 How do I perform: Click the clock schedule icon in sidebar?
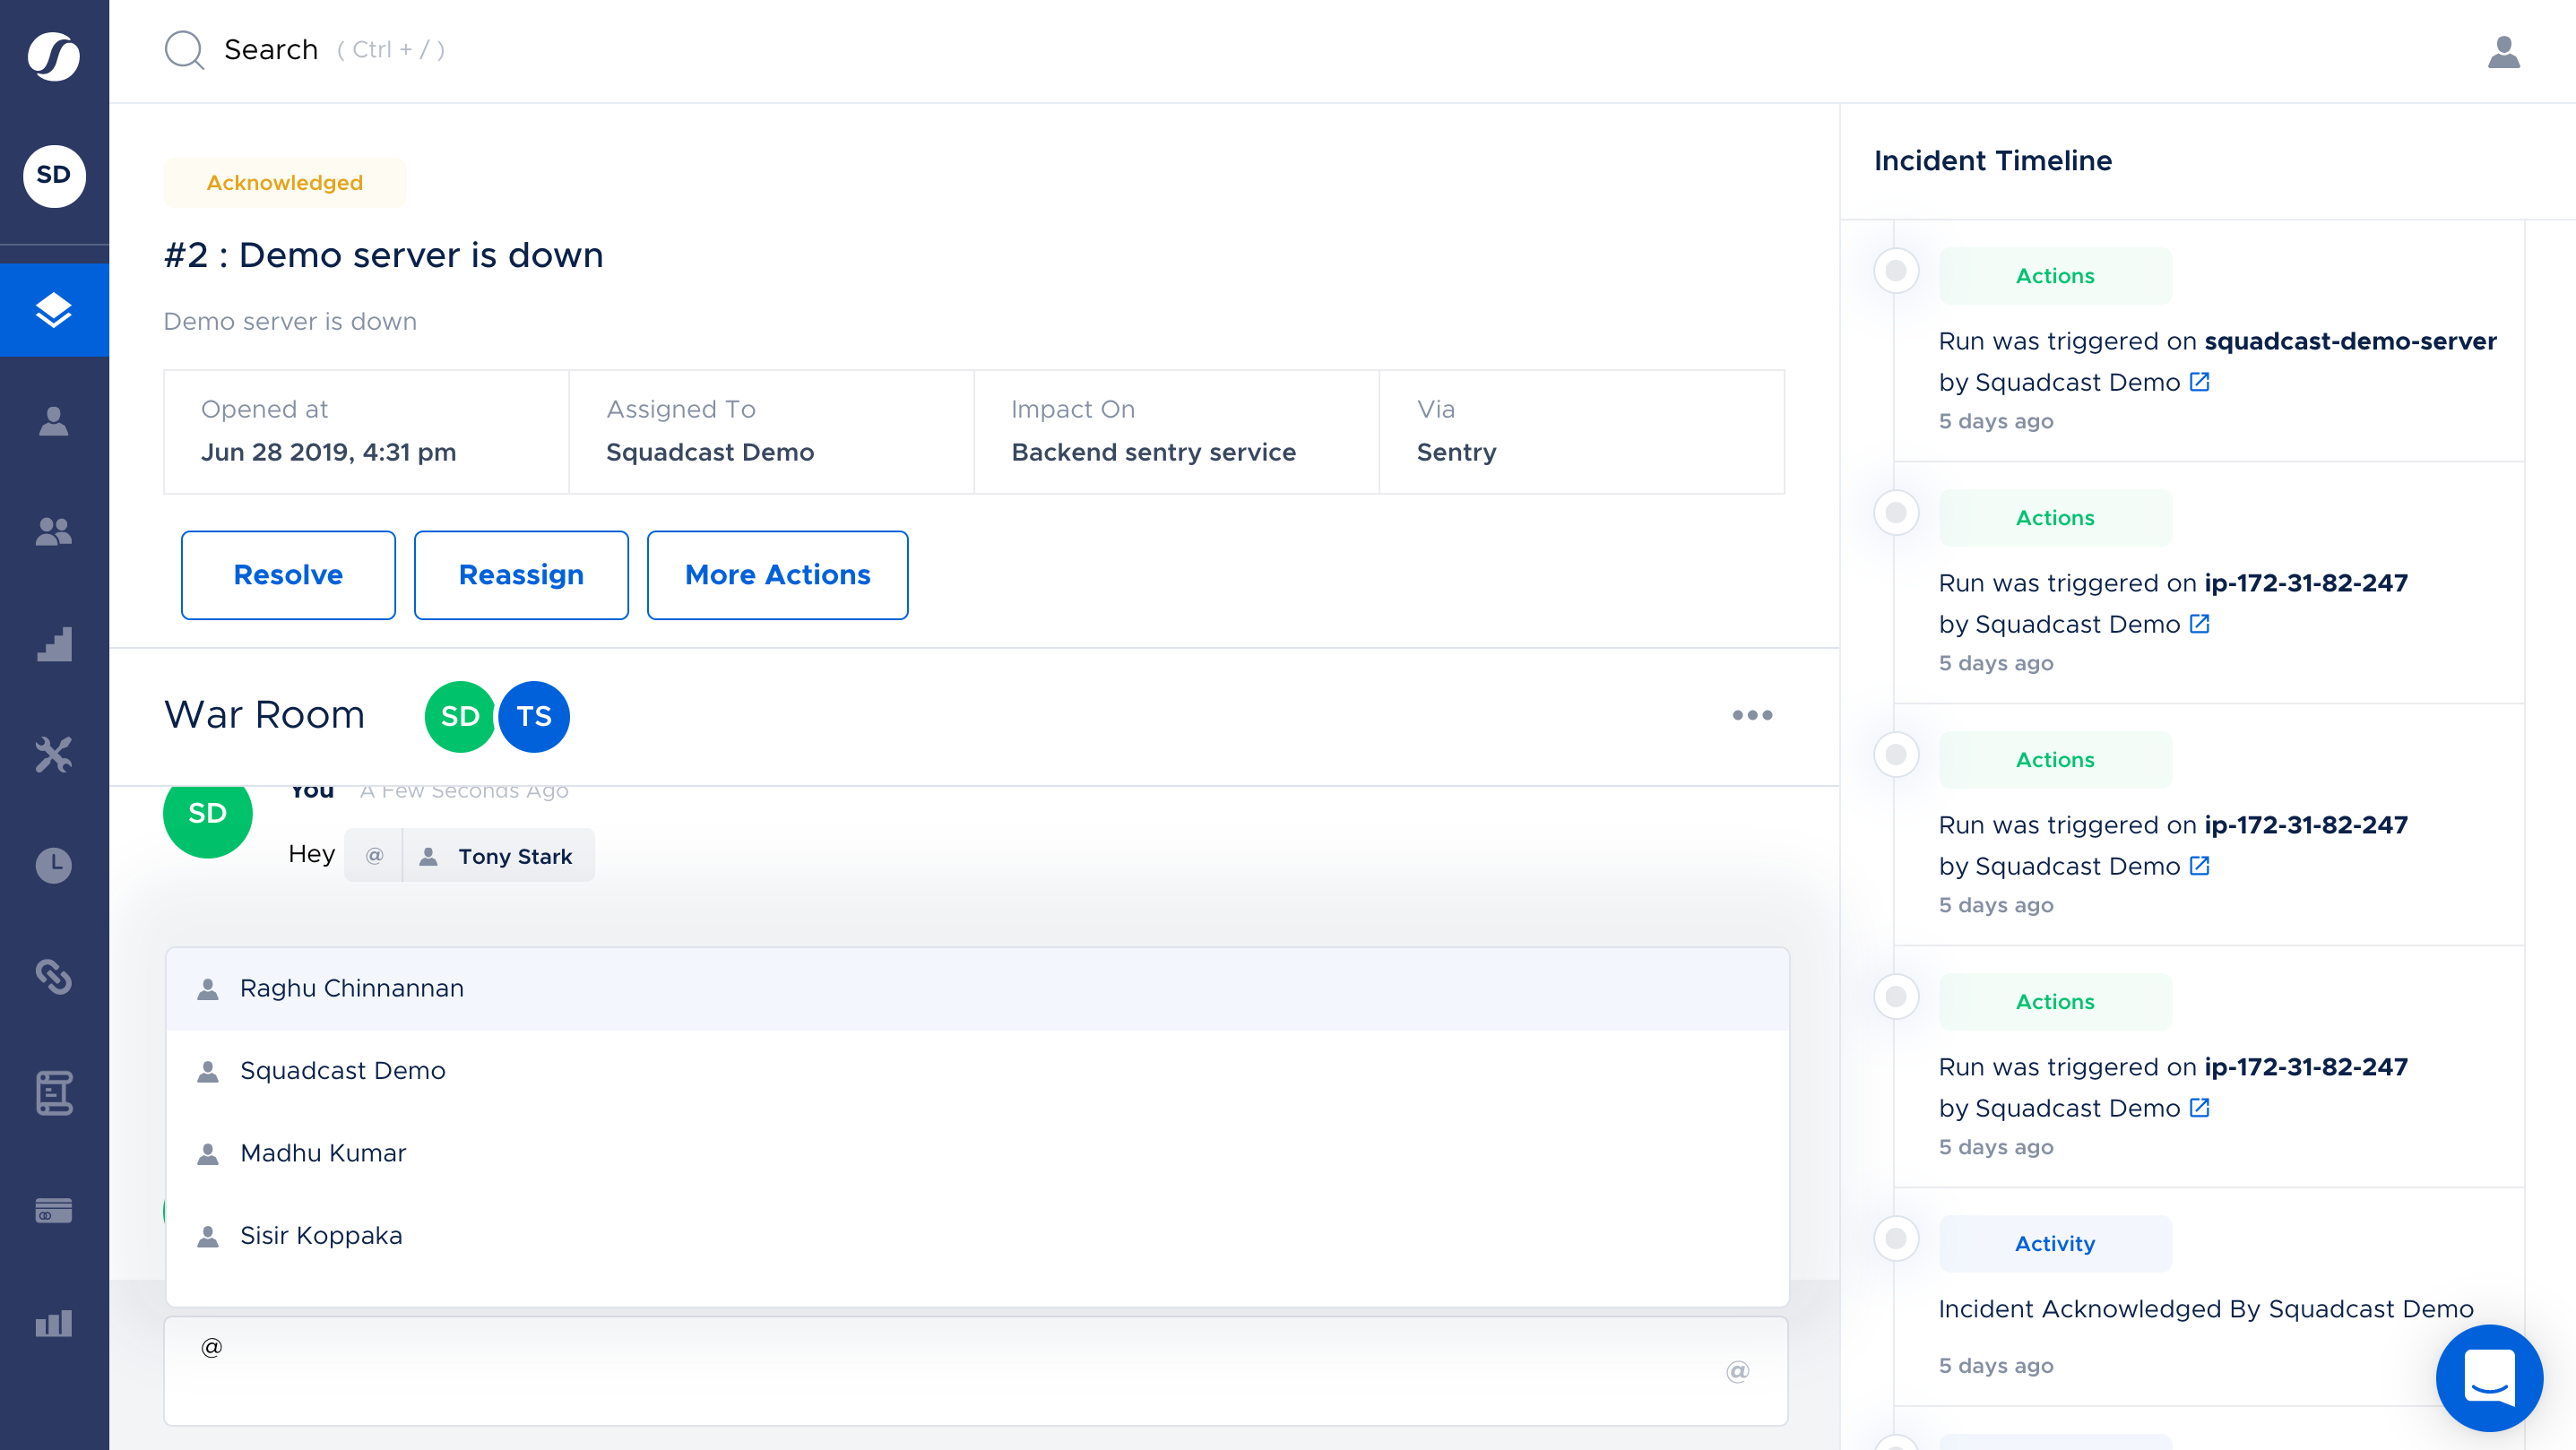(x=54, y=865)
